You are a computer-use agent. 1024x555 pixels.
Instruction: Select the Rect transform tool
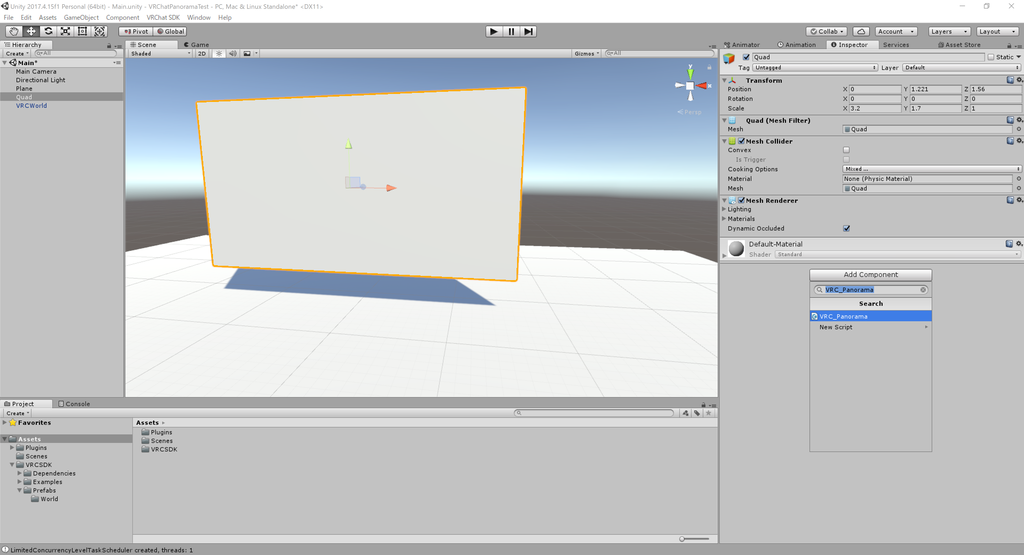[82, 31]
